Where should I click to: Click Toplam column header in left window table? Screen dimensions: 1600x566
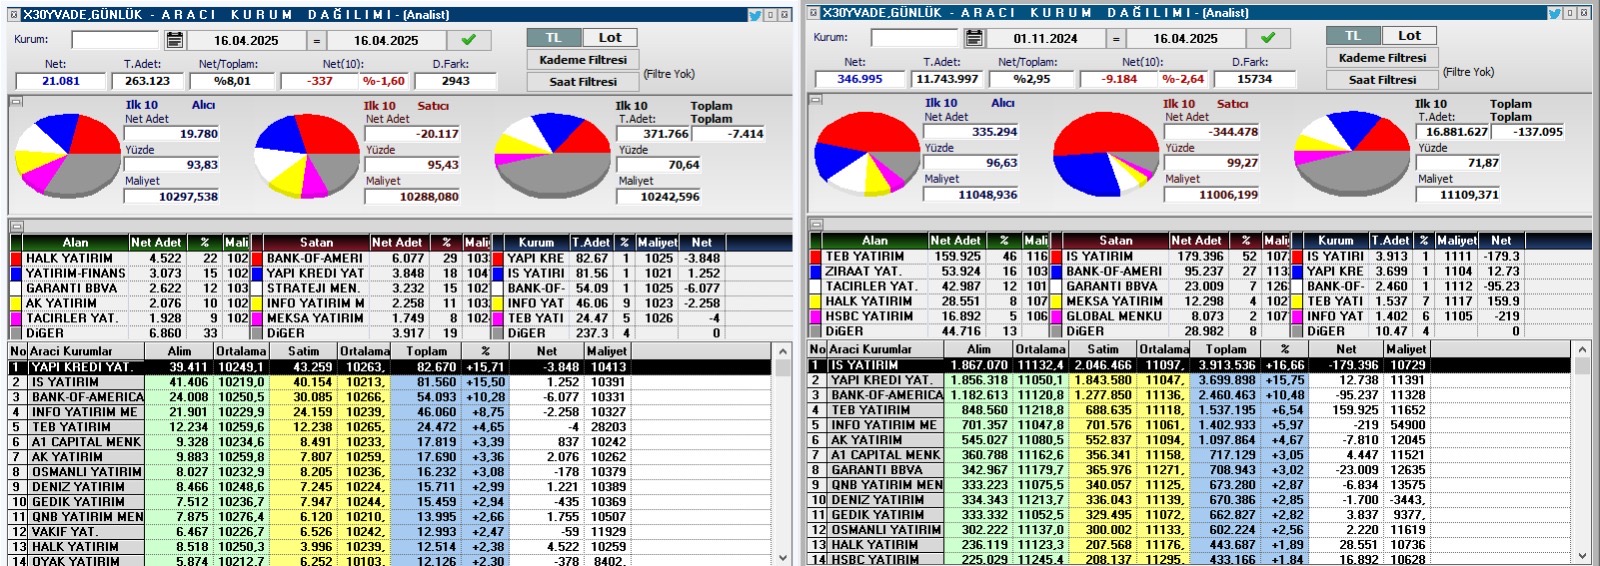(x=427, y=352)
